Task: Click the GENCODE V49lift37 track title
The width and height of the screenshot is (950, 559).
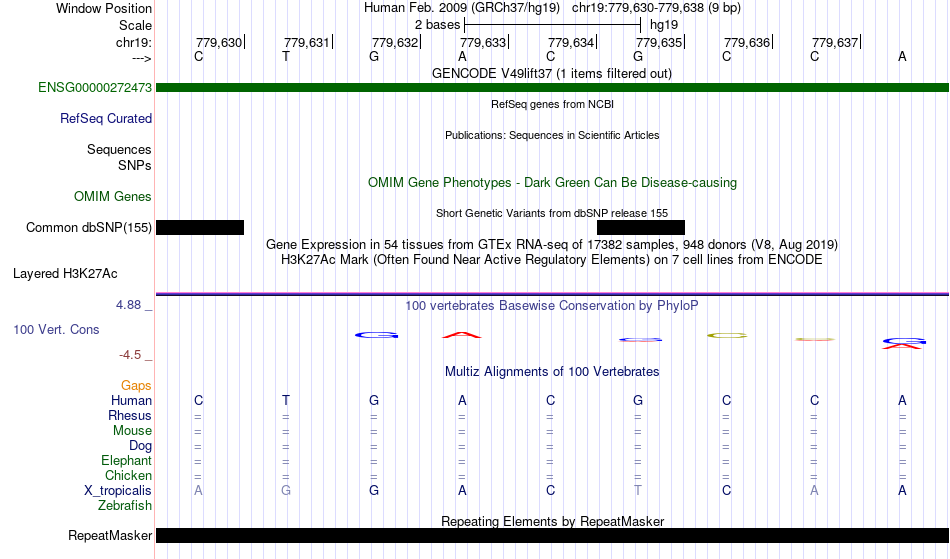Action: [x=552, y=73]
